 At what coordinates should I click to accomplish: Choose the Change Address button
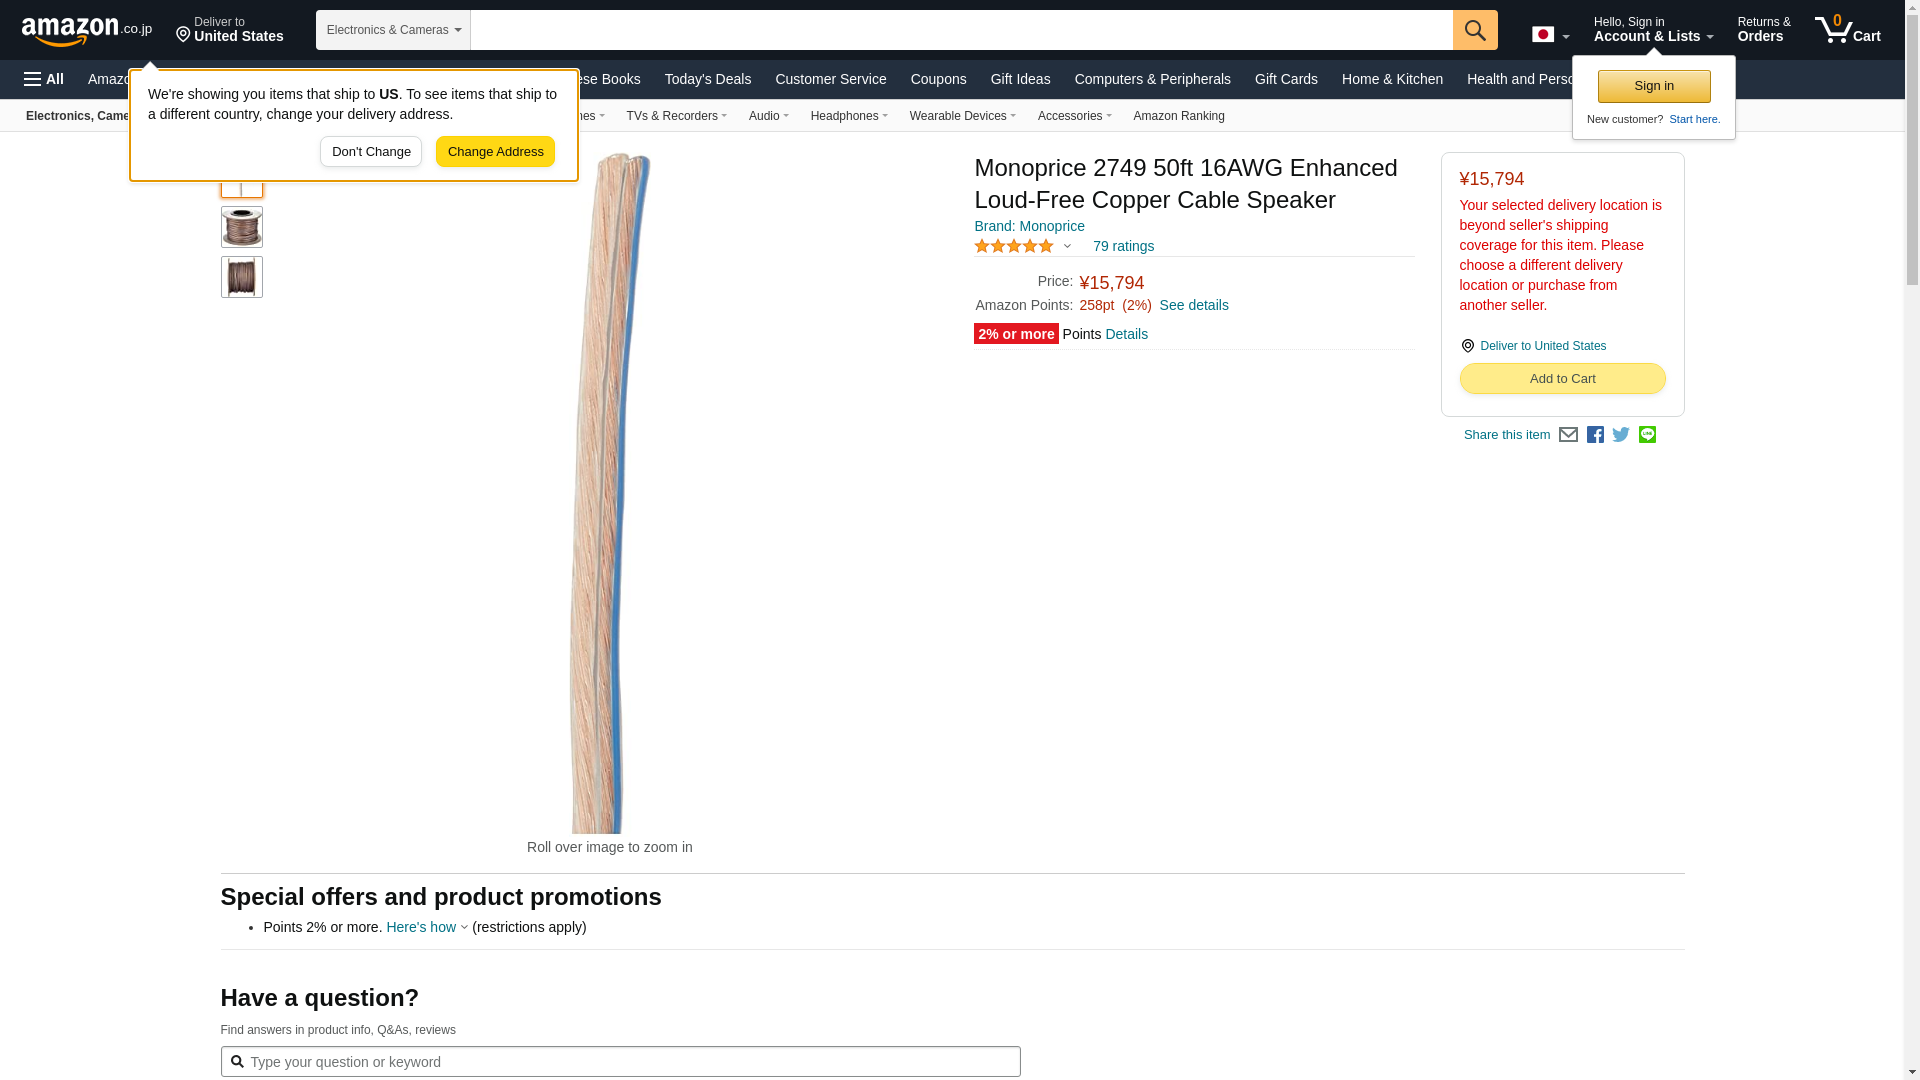click(495, 152)
